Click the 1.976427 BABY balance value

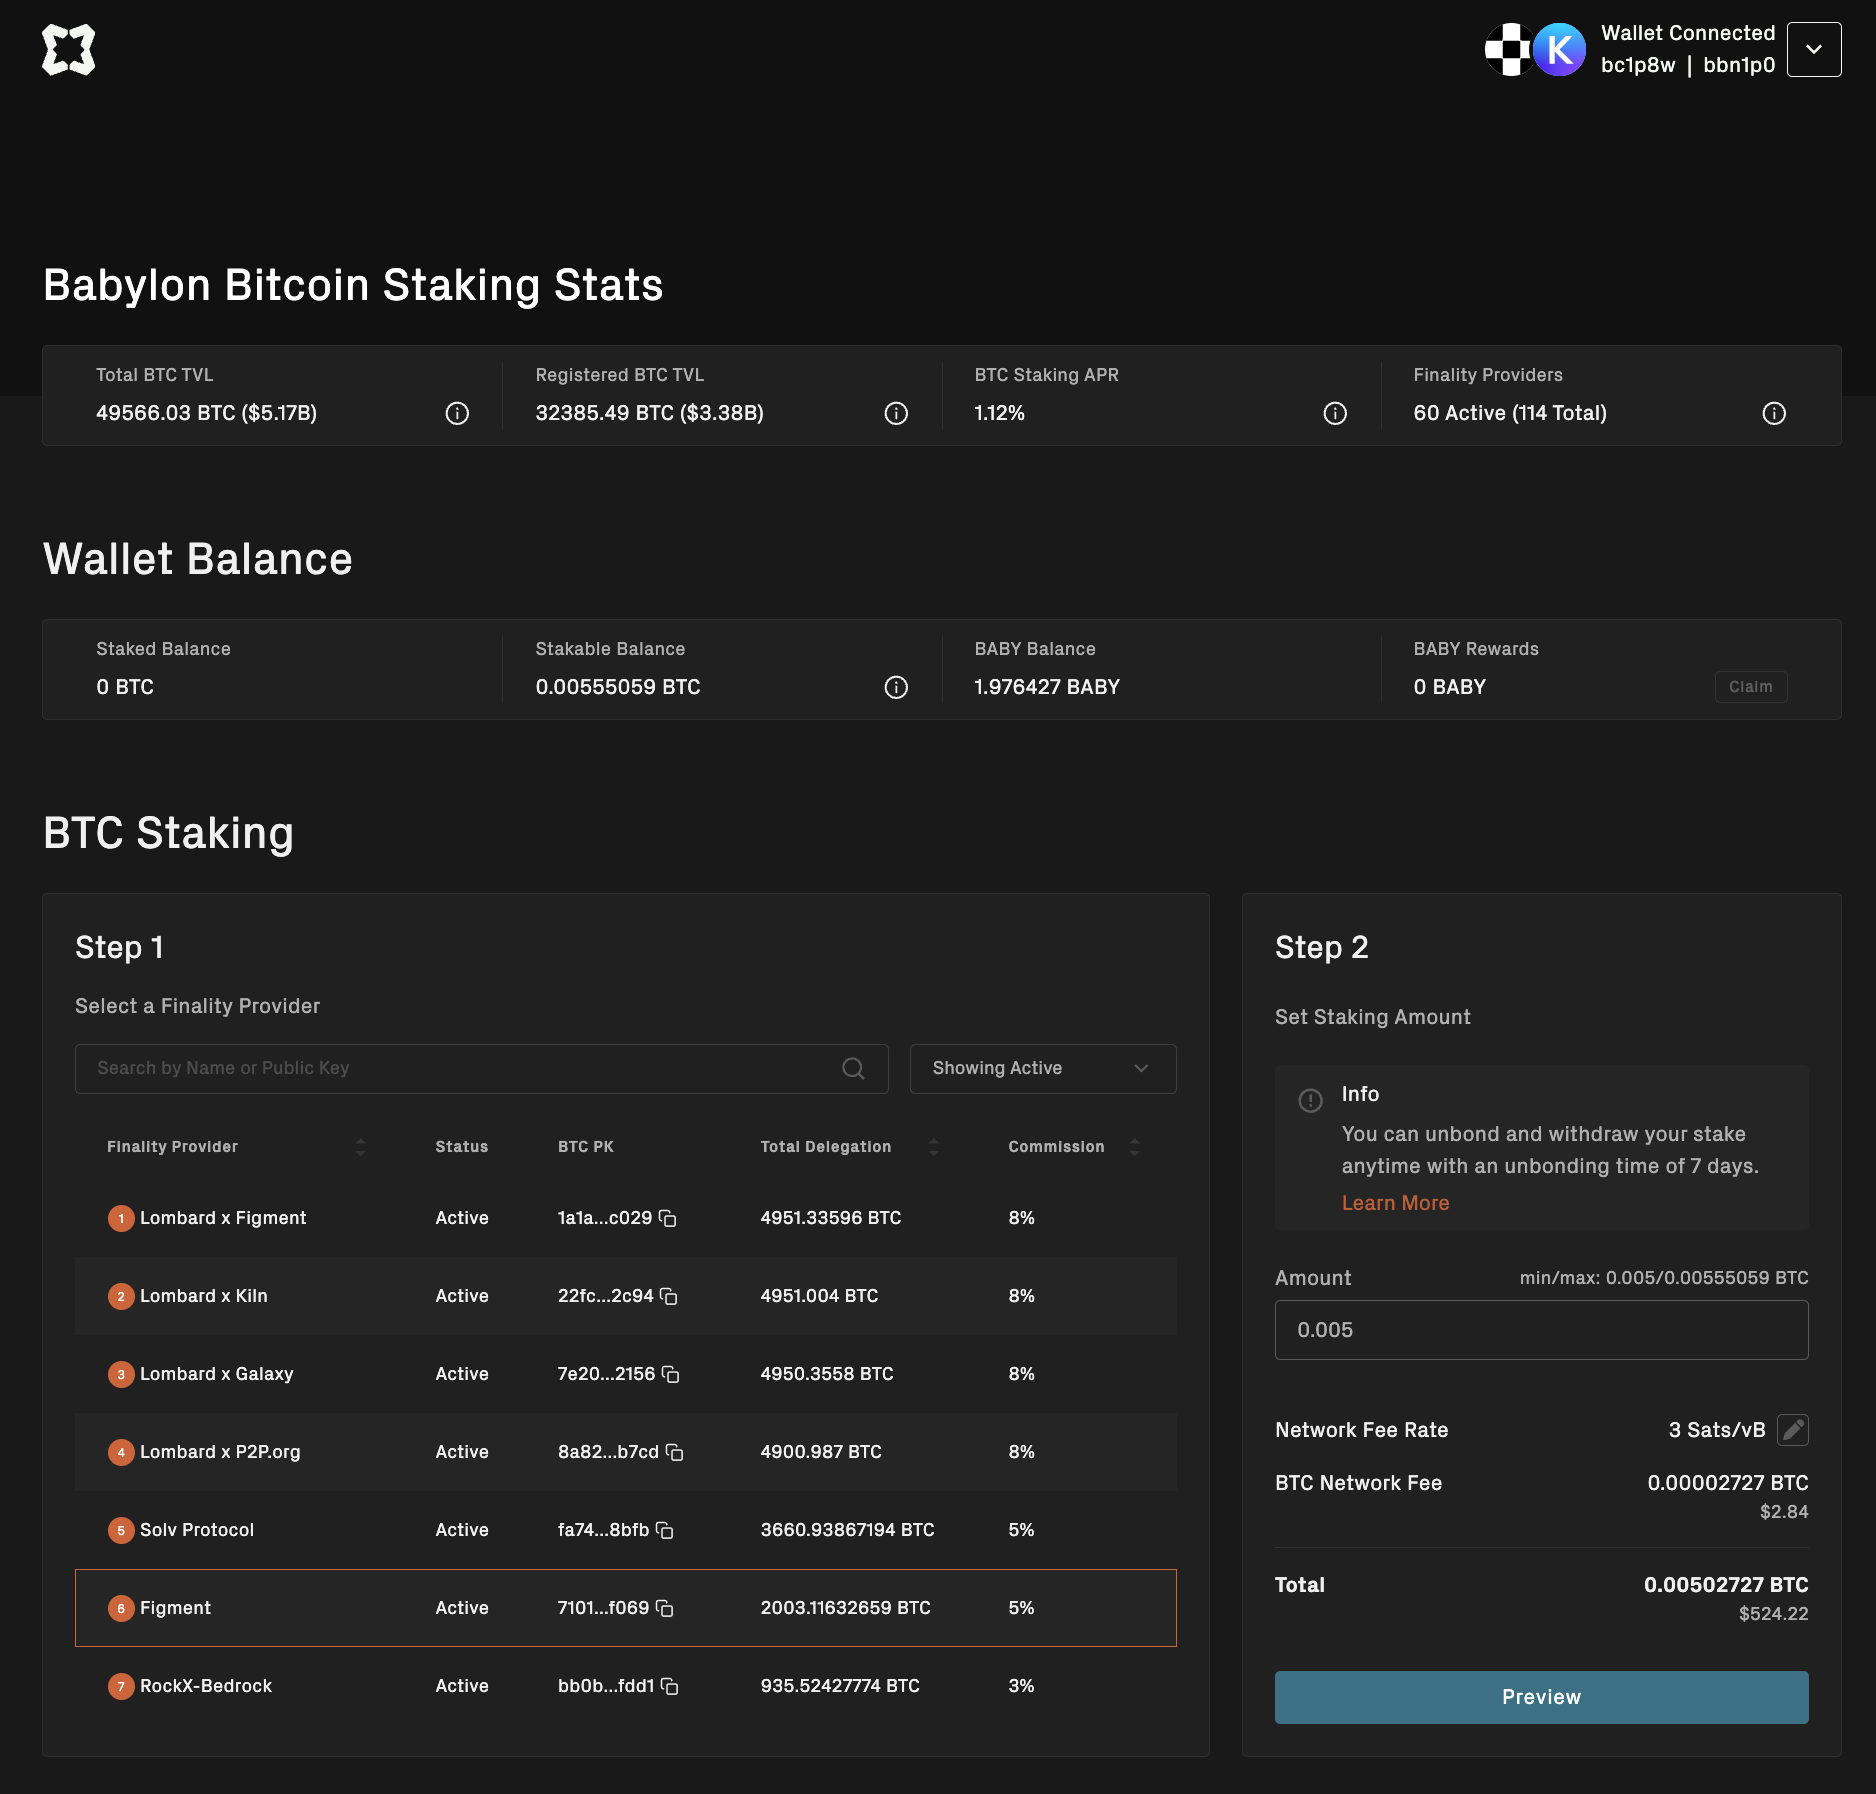(1047, 687)
